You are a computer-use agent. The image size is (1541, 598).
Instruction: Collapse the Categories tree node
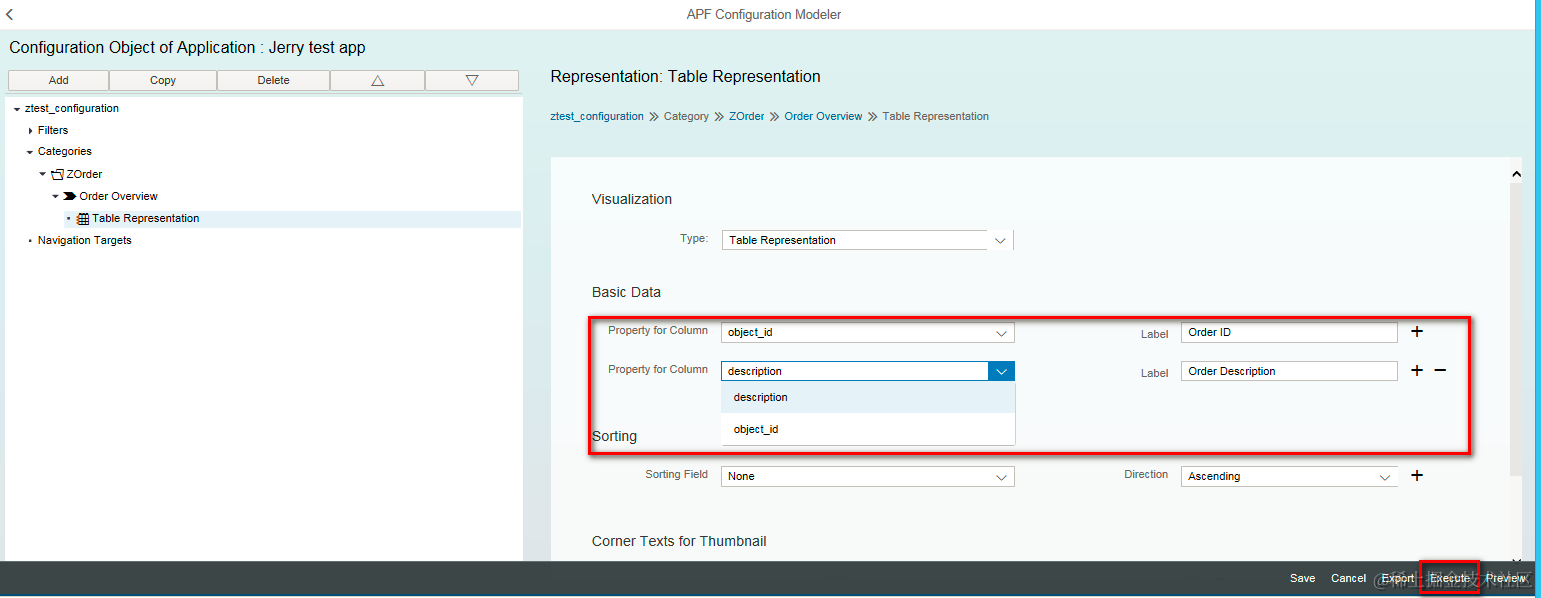click(x=30, y=152)
